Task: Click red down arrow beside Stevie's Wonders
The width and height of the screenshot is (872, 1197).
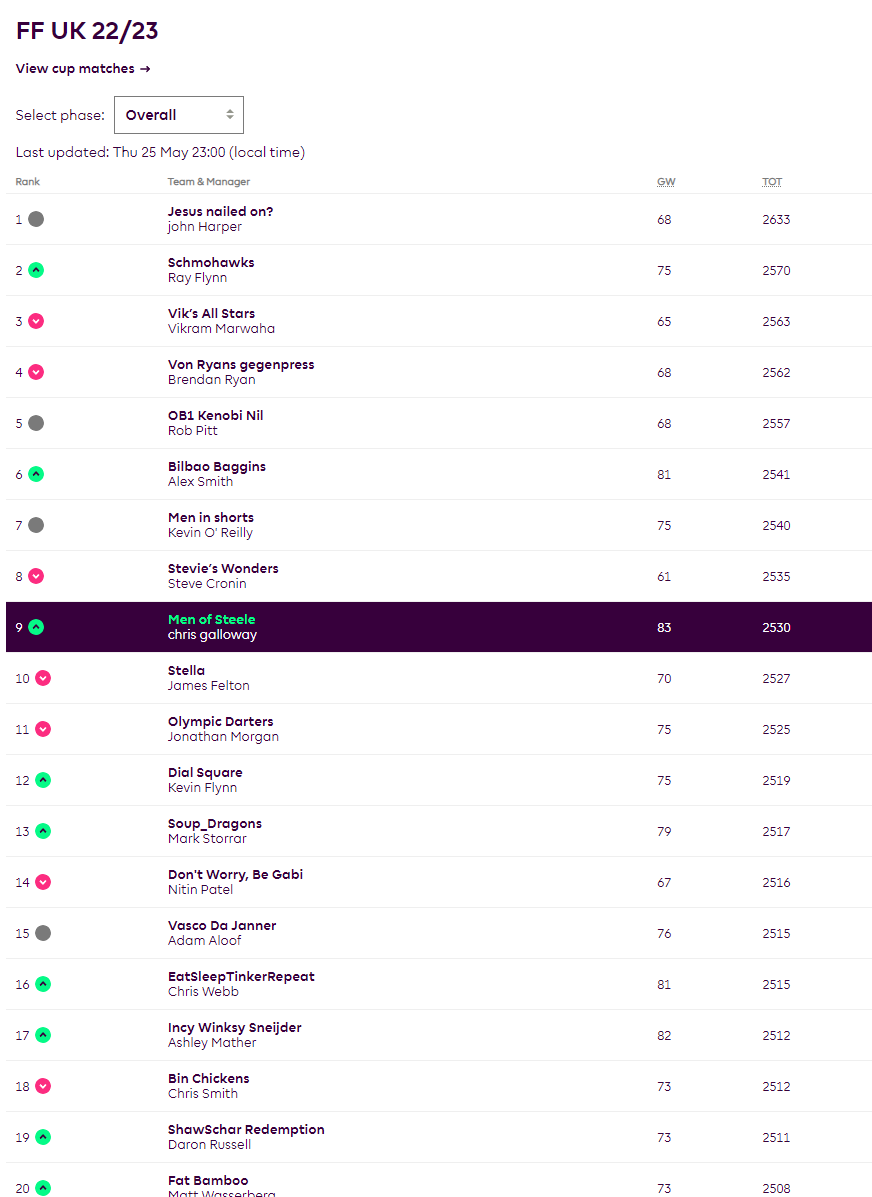Action: point(36,576)
